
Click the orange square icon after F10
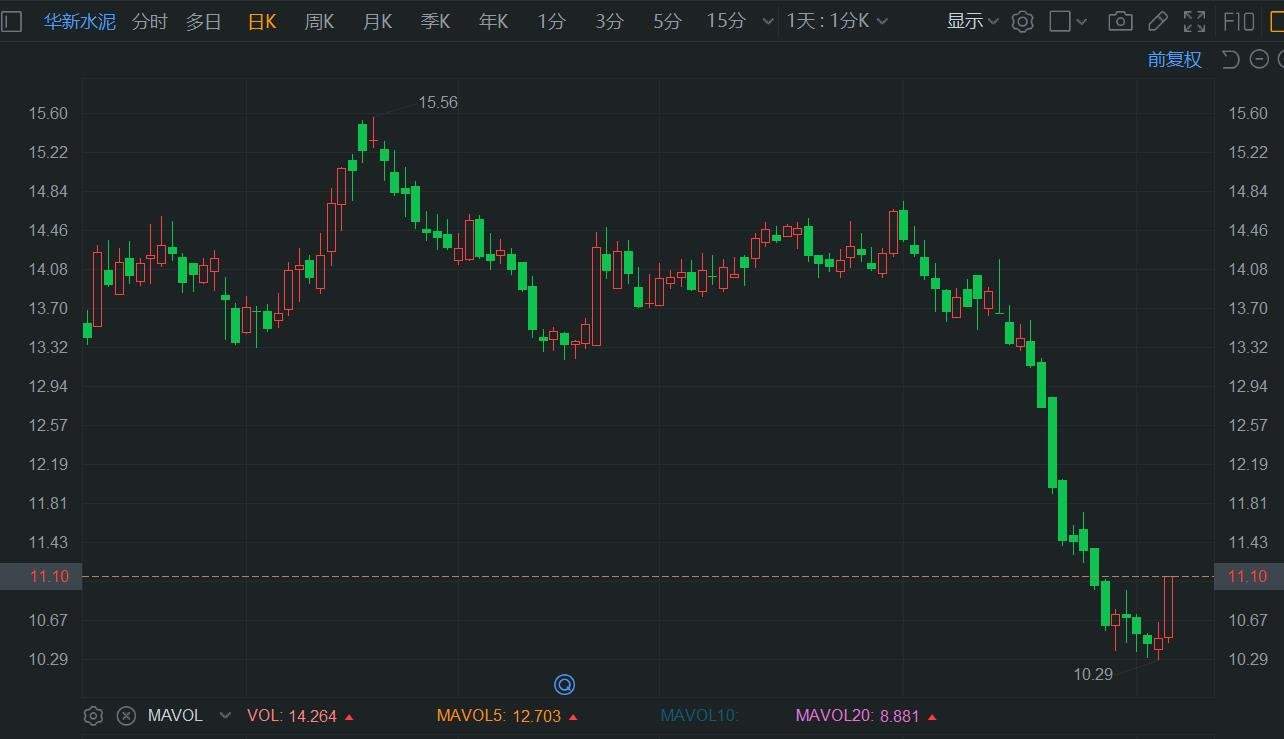click(x=1276, y=21)
